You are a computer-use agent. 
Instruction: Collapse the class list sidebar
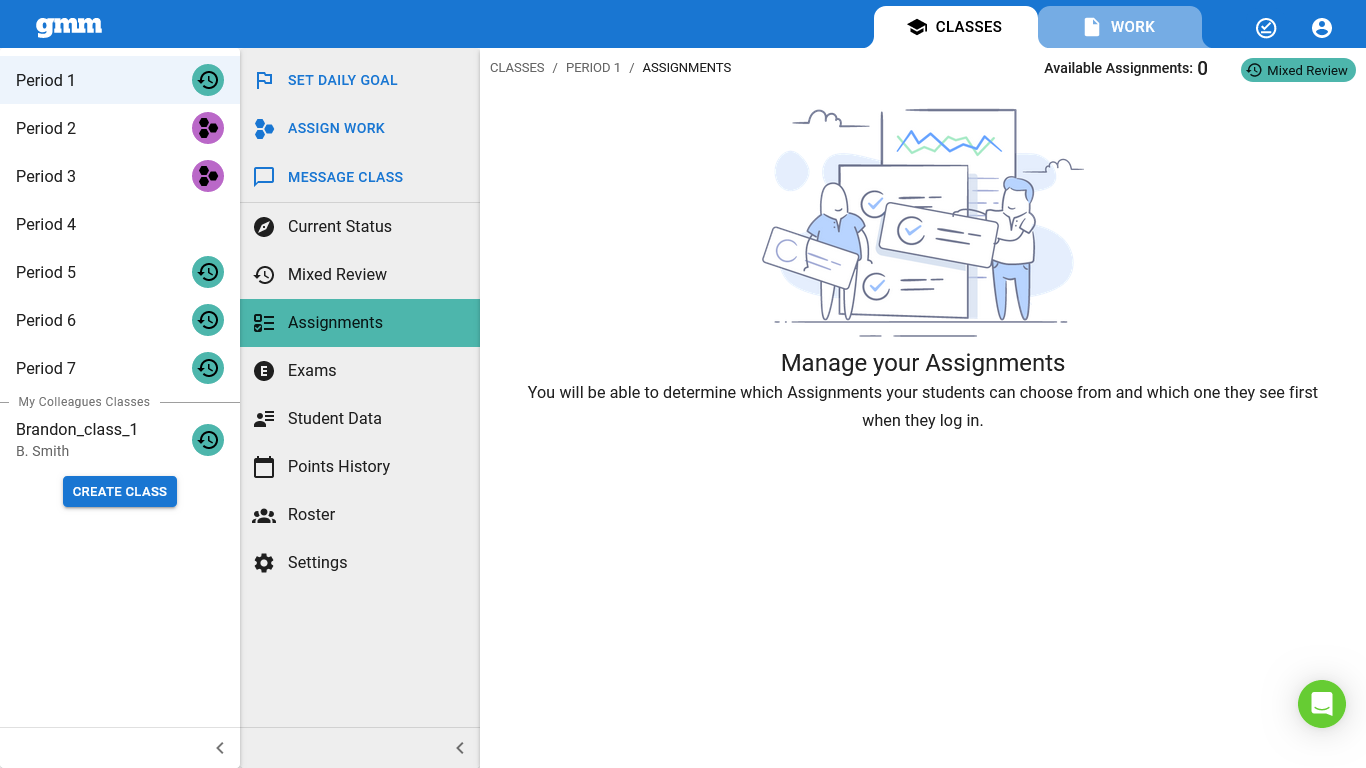[220, 748]
